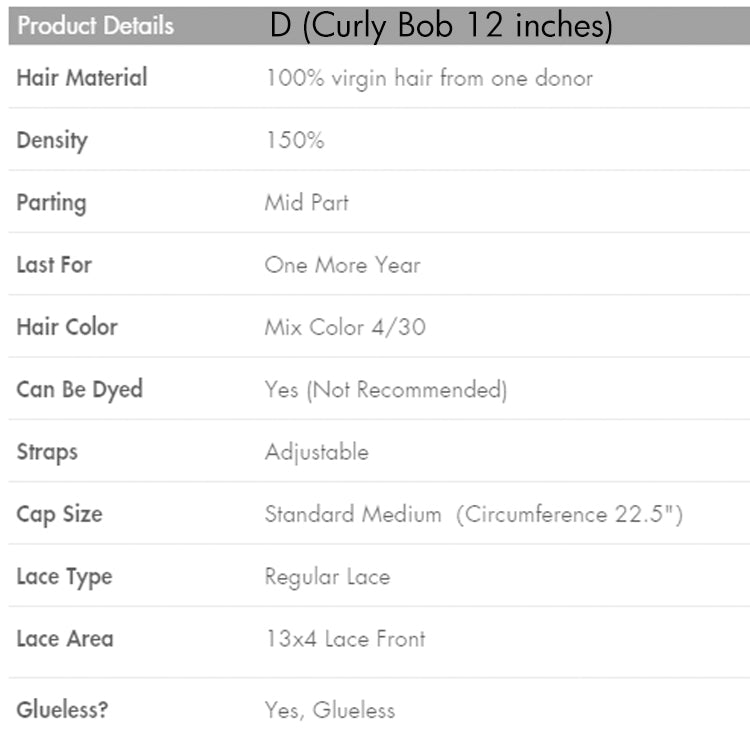Screen dimensions: 750x750
Task: Click the 150% density value
Action: click(294, 140)
